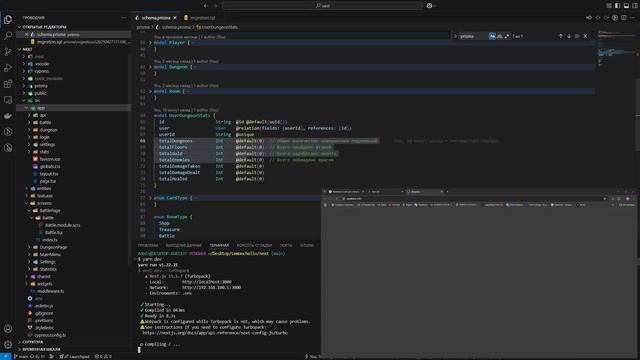
Task: Click the editor minimap
Action: point(616,49)
